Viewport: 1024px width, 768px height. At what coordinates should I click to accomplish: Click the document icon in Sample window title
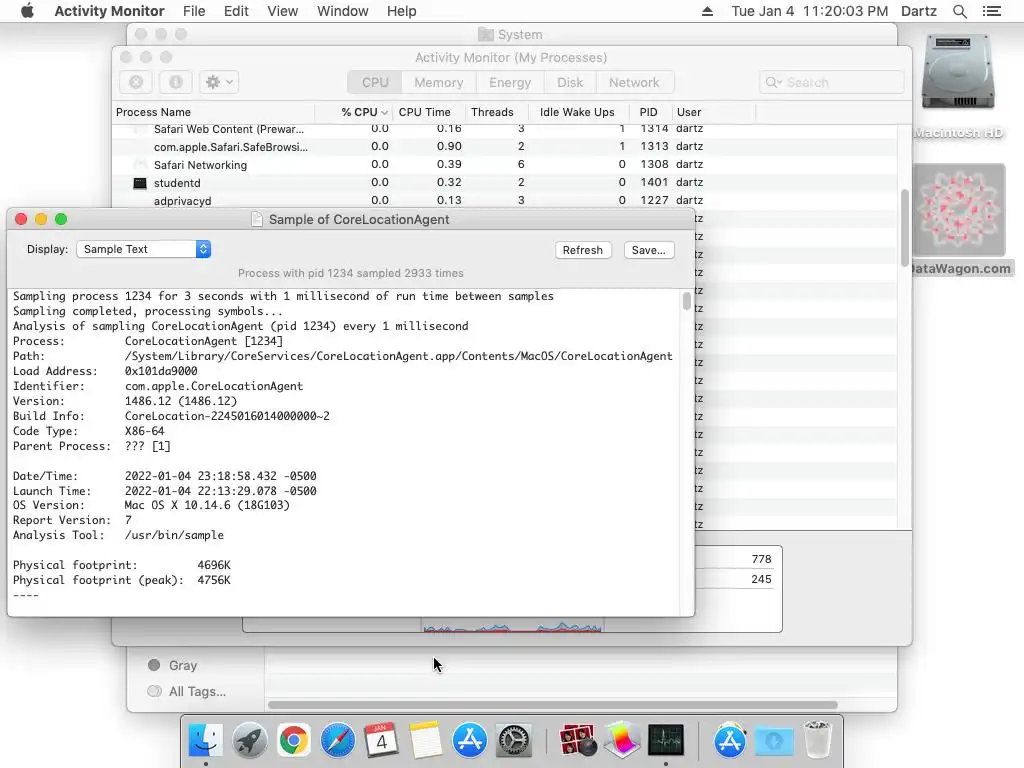tap(257, 219)
